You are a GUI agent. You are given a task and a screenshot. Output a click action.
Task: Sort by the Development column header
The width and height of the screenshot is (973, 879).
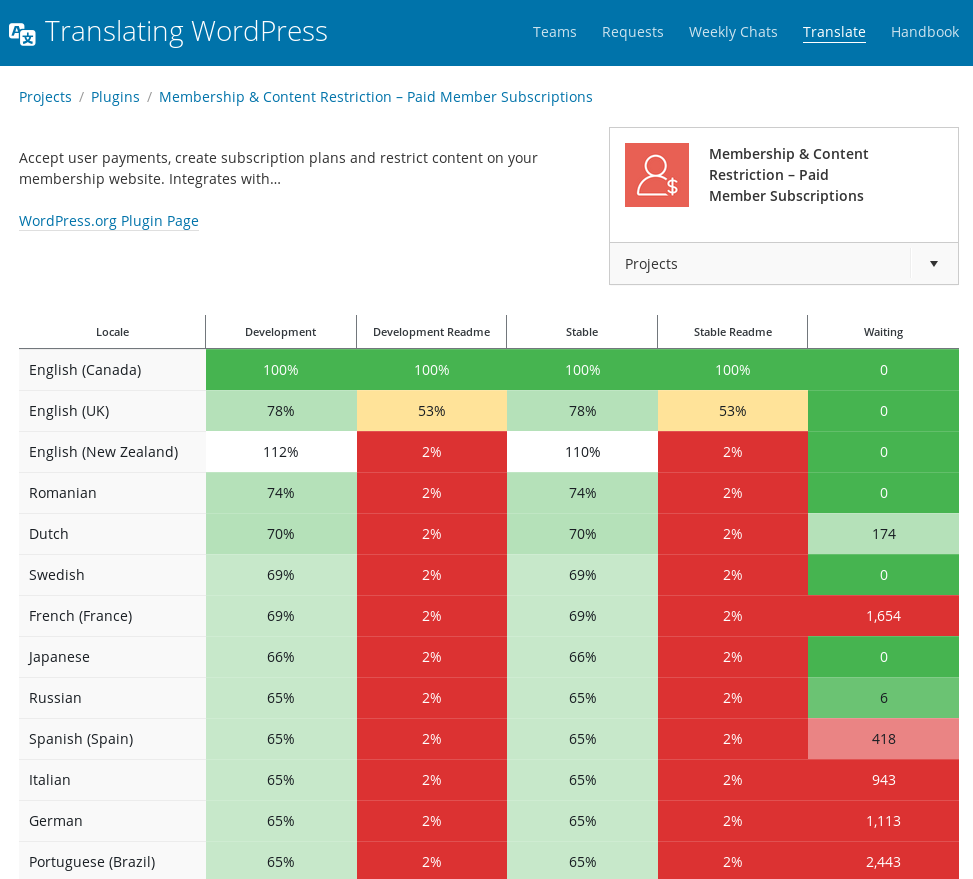[280, 332]
